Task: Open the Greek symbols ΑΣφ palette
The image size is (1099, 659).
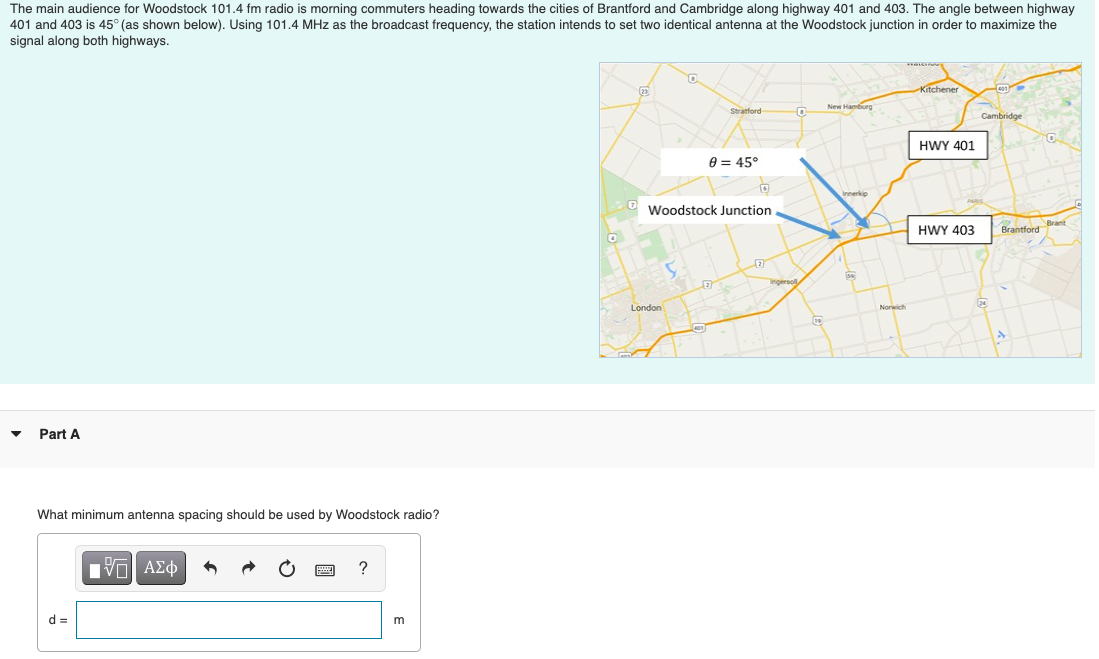Action: [x=161, y=568]
